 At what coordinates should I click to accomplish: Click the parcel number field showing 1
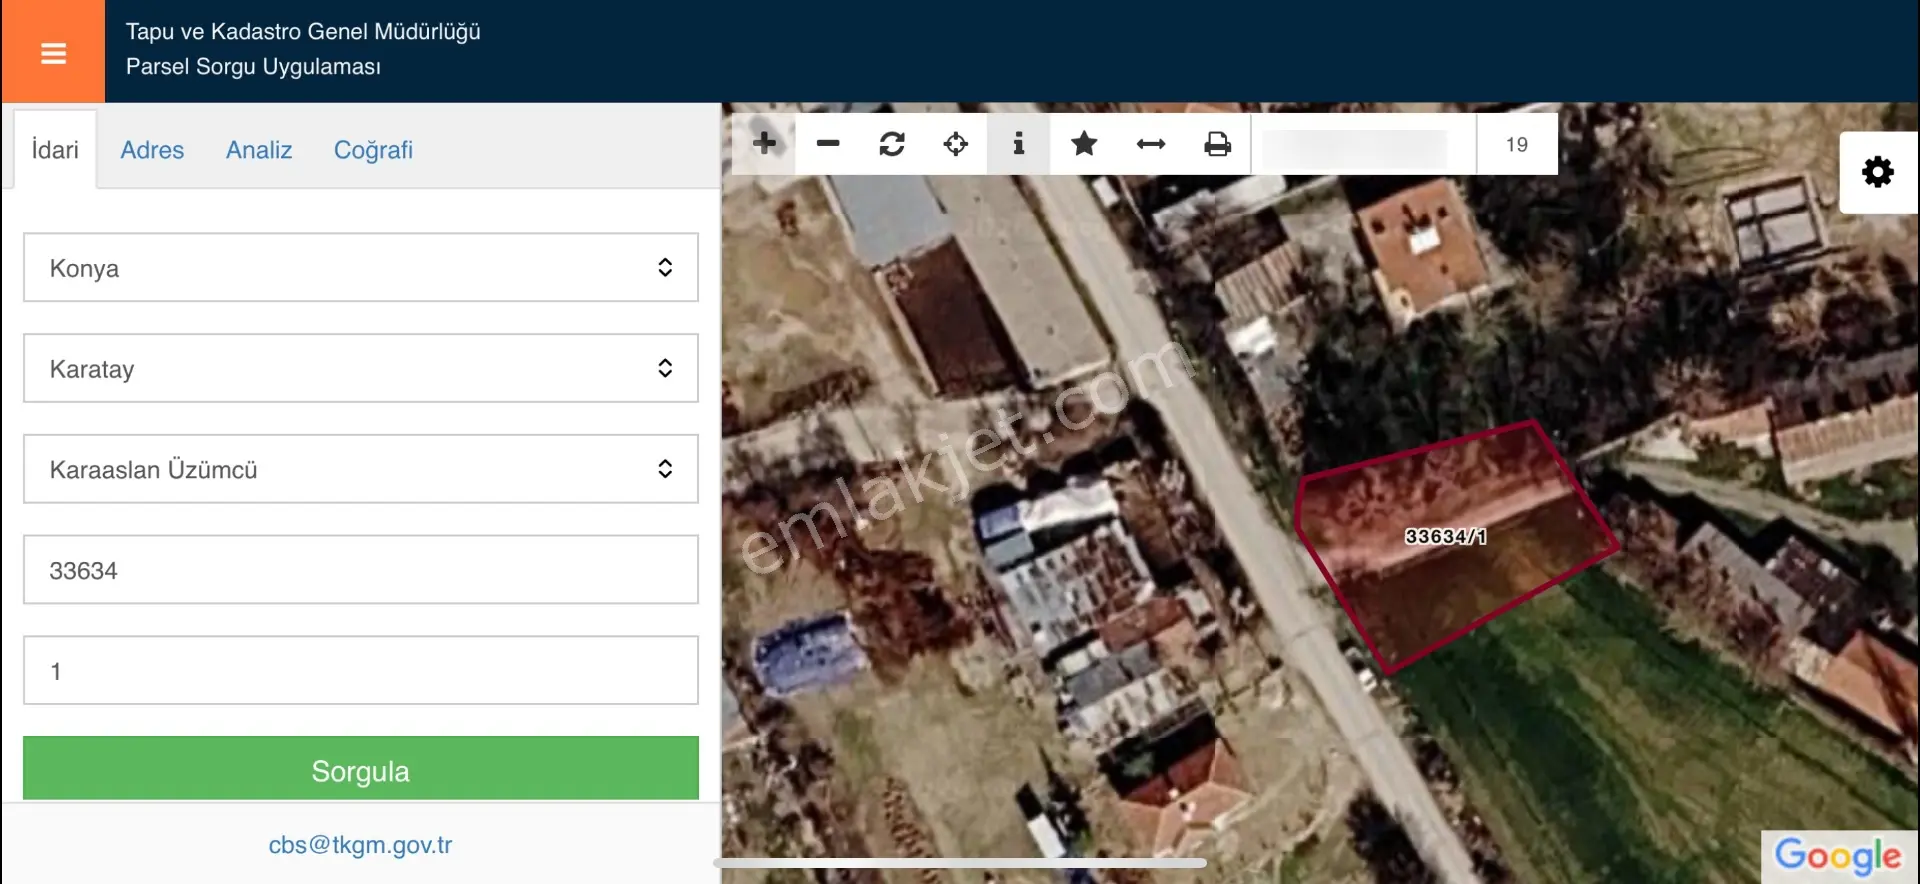[361, 671]
